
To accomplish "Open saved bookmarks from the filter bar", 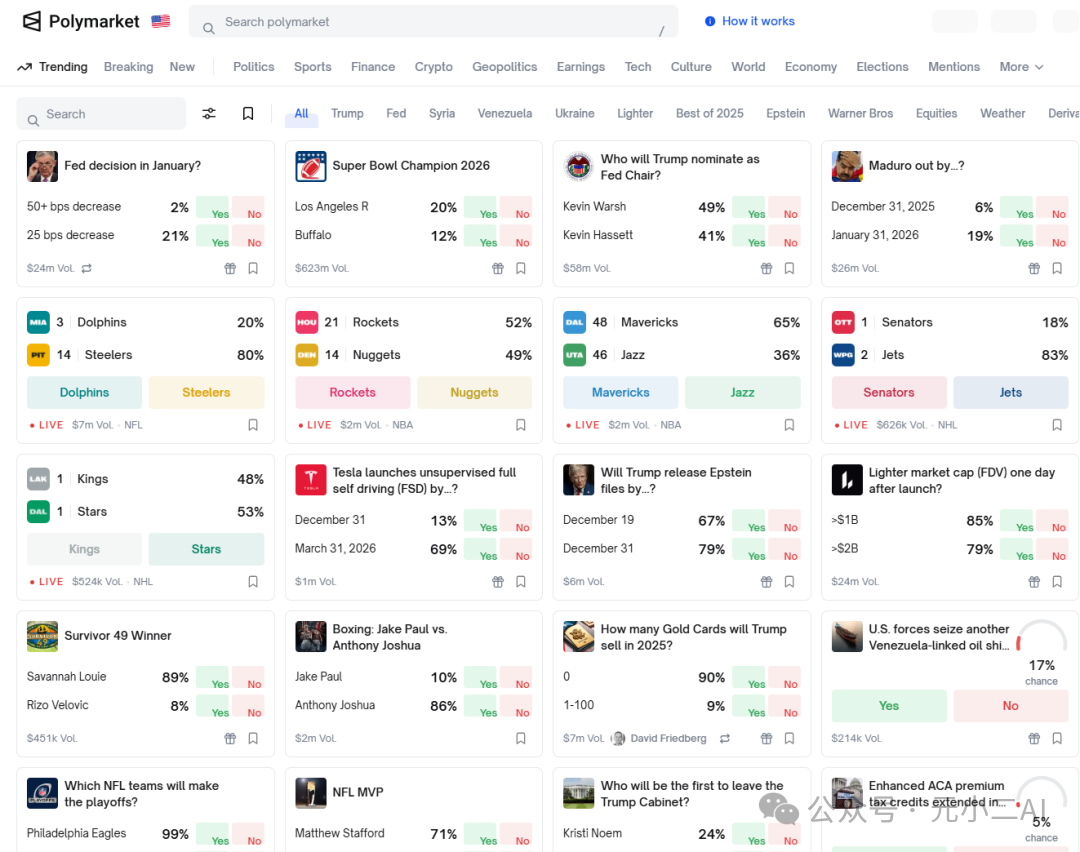I will [248, 114].
